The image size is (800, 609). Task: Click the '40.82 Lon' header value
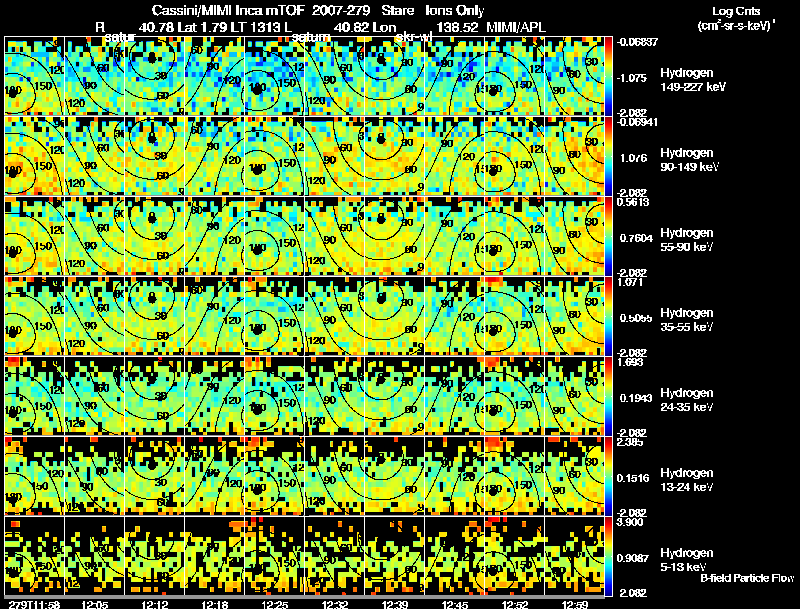365,27
